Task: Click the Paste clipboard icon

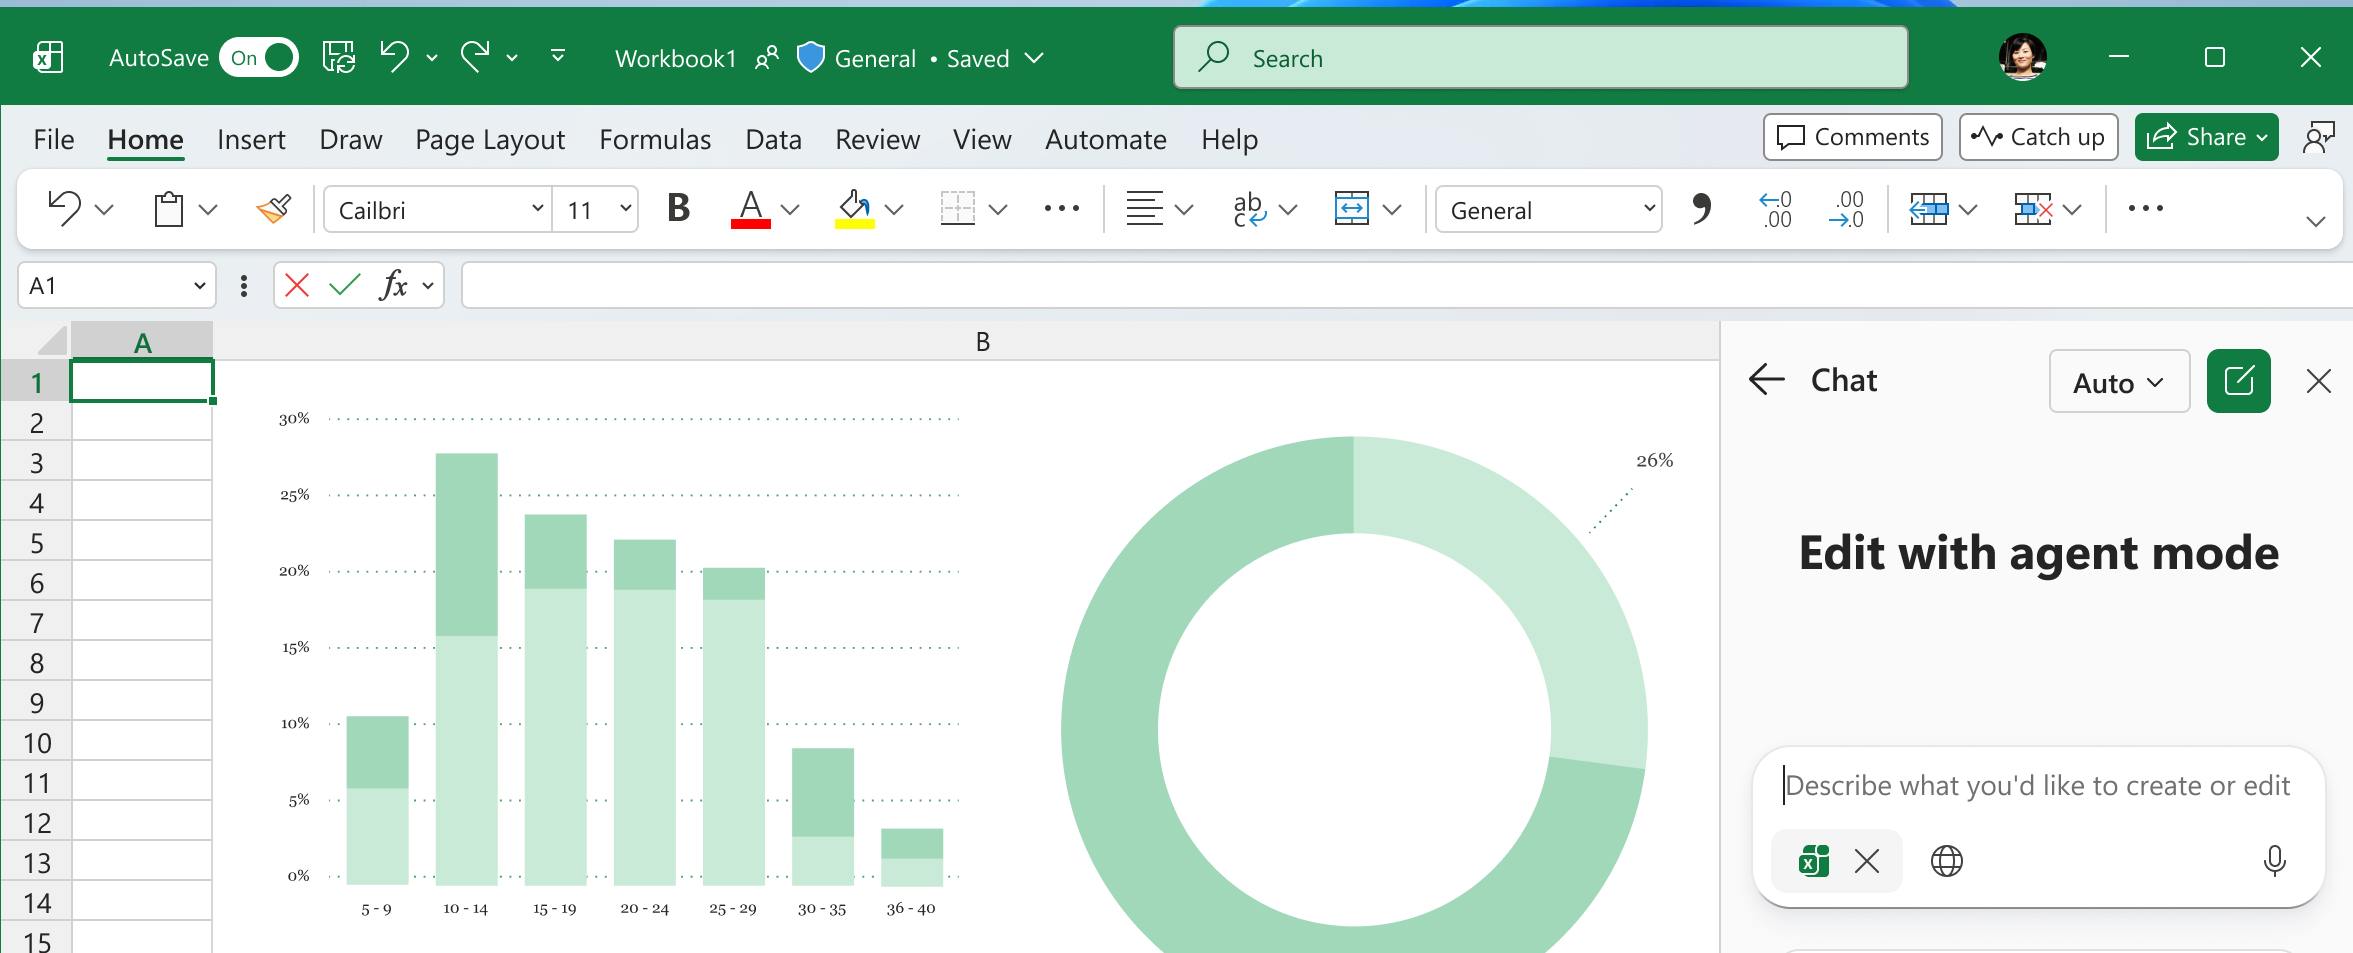Action: pos(169,209)
